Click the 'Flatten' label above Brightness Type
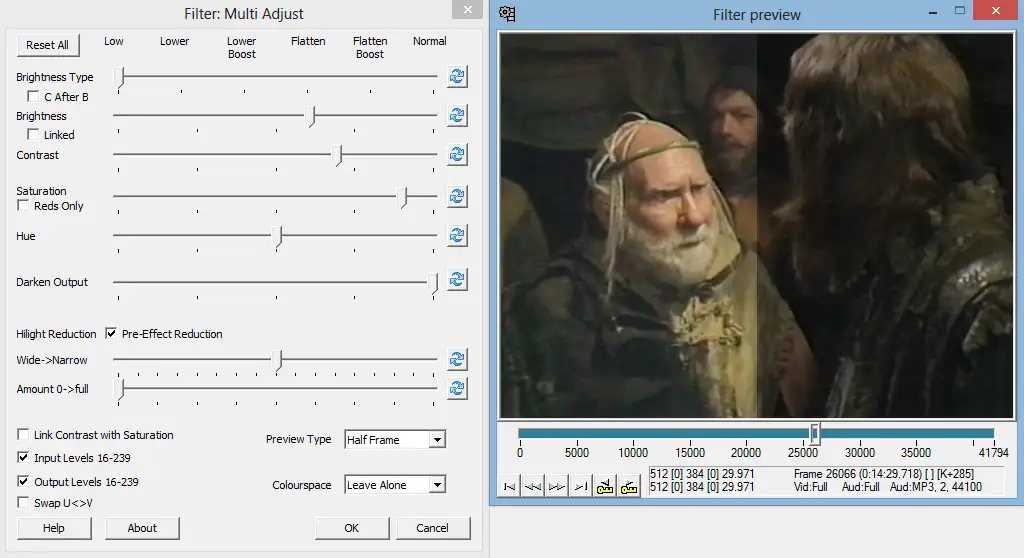Screen dimensions: 1024x558 point(308,41)
